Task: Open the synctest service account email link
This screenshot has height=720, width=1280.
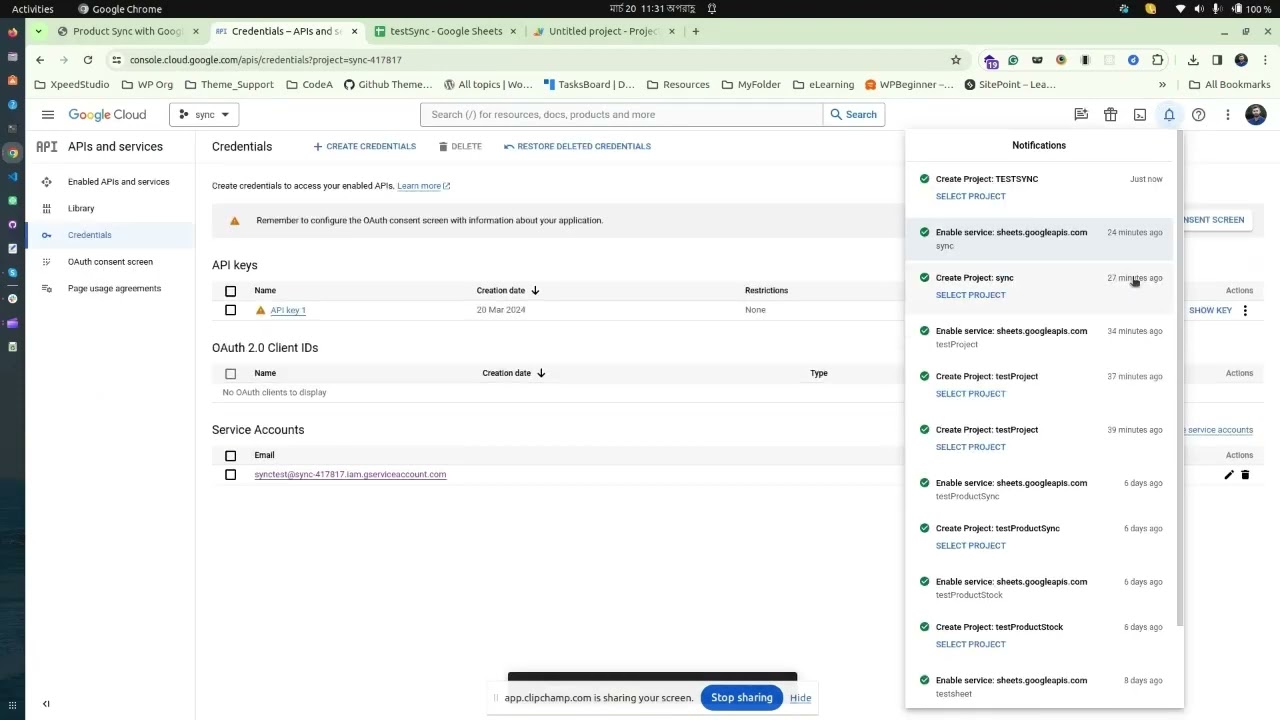Action: click(350, 475)
